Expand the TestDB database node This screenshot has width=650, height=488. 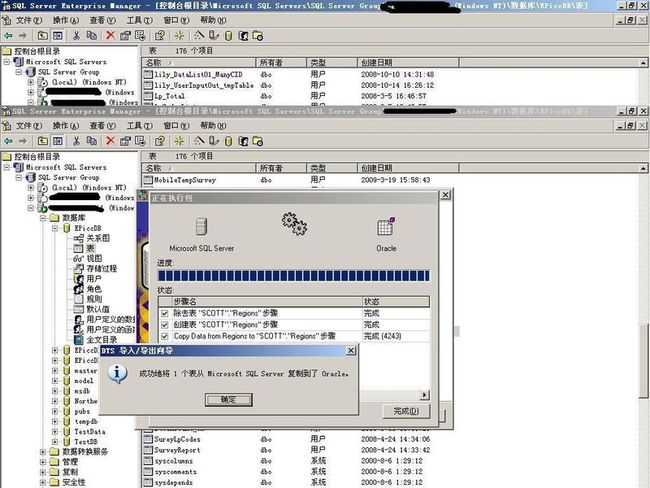pyautogui.click(x=55, y=442)
